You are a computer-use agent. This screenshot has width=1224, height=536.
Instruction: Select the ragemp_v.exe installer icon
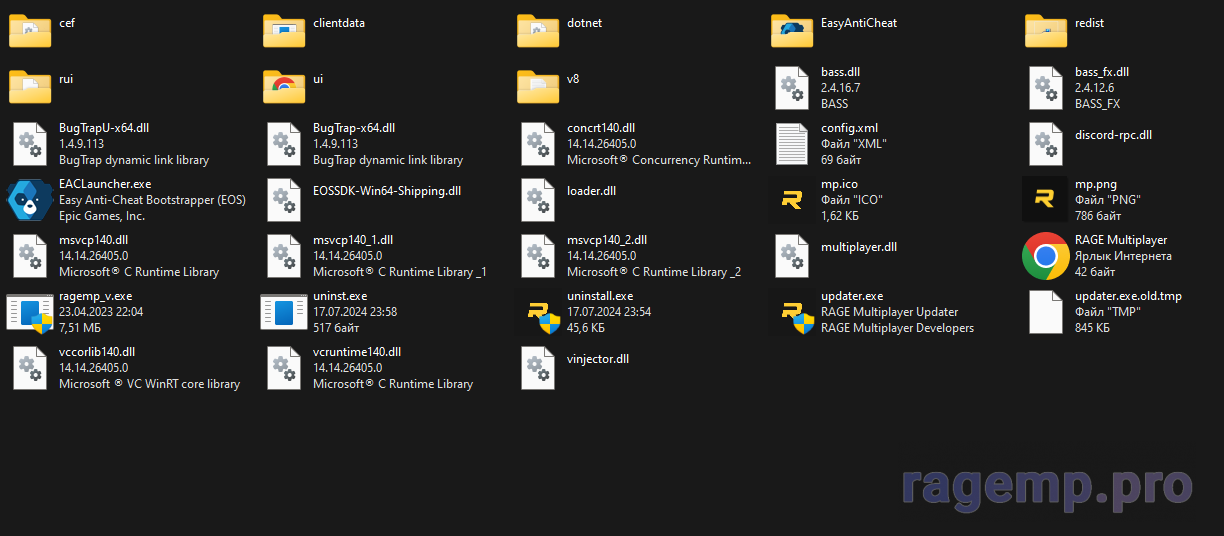(30, 312)
